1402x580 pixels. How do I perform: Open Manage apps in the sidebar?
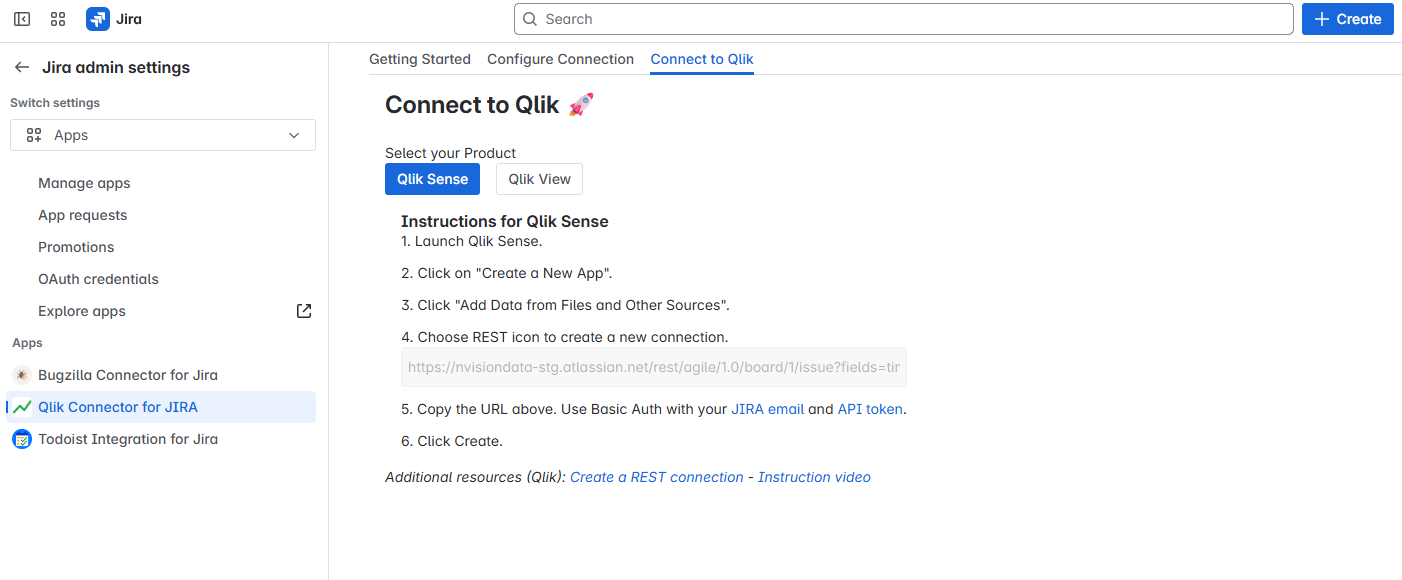84,183
